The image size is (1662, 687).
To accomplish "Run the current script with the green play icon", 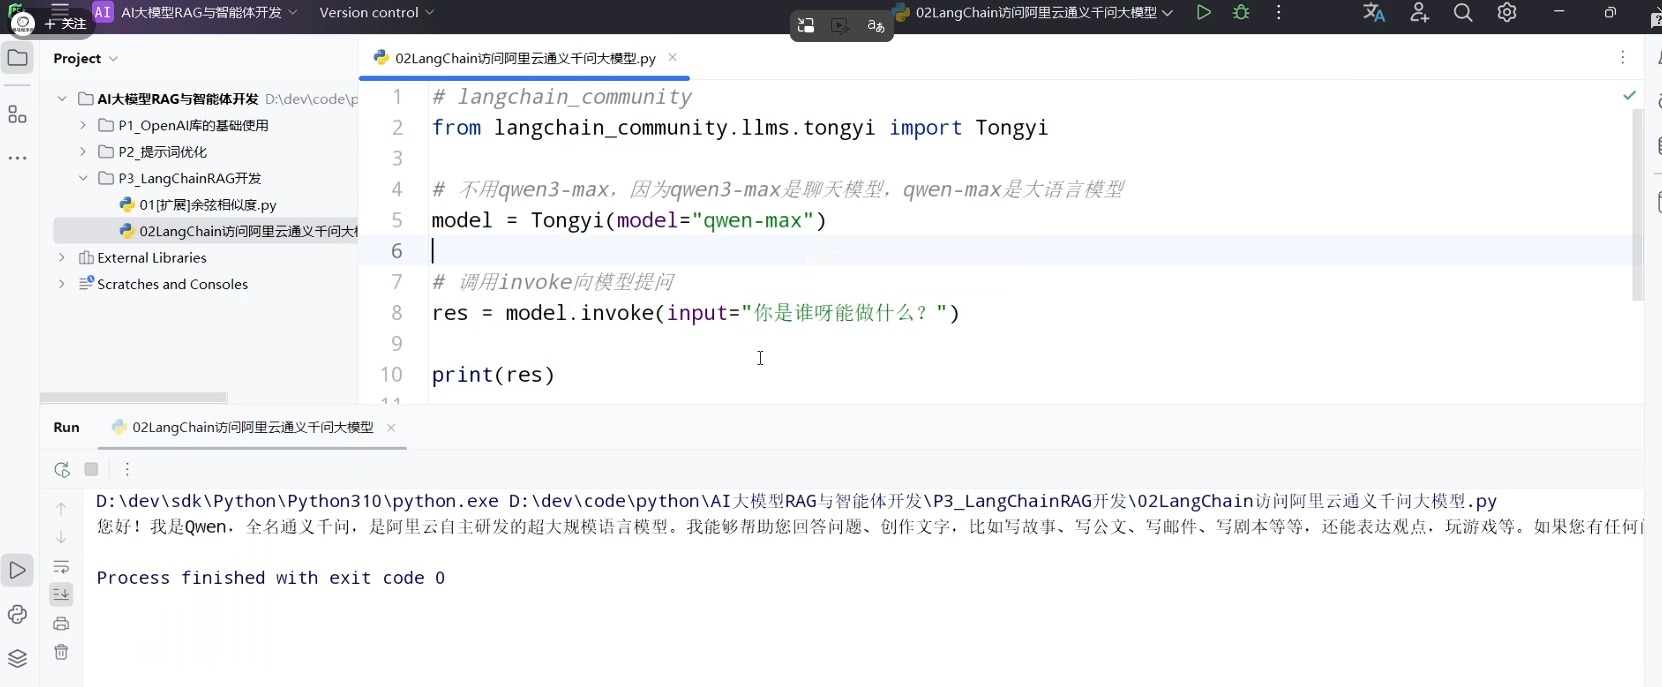I will tap(1204, 13).
